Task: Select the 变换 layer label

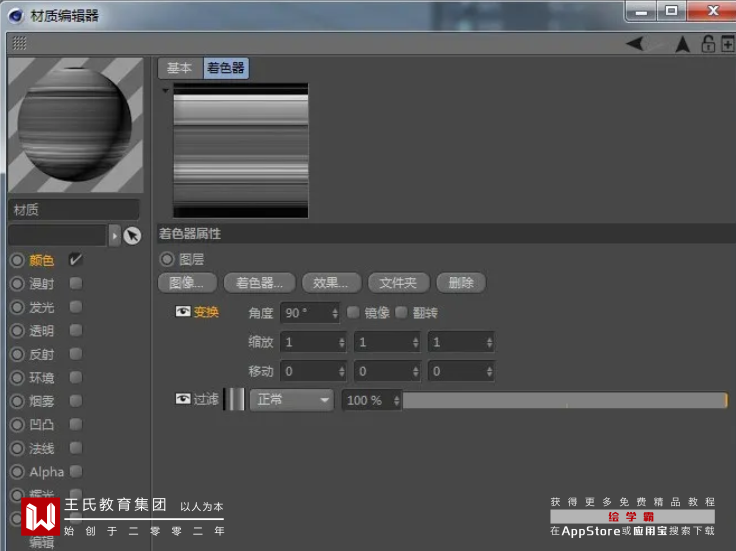Action: (x=206, y=312)
